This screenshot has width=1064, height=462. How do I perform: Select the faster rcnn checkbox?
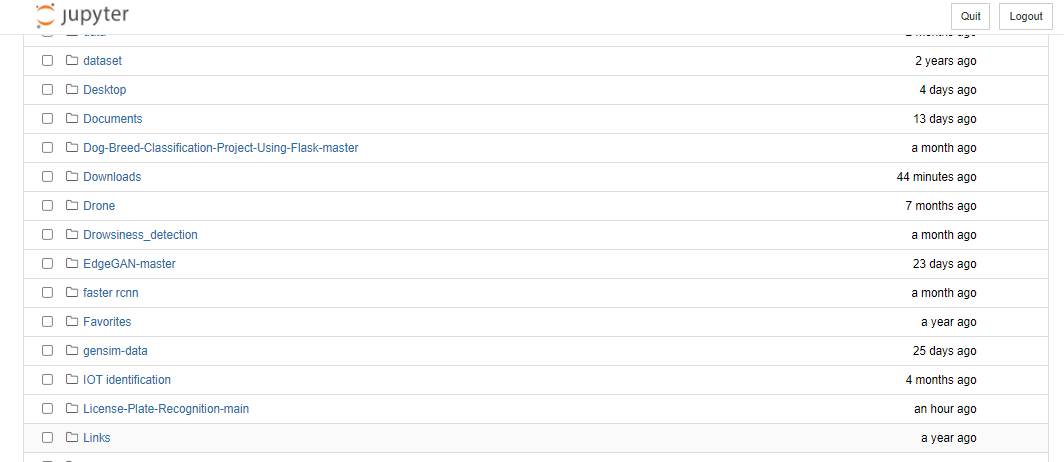(47, 293)
